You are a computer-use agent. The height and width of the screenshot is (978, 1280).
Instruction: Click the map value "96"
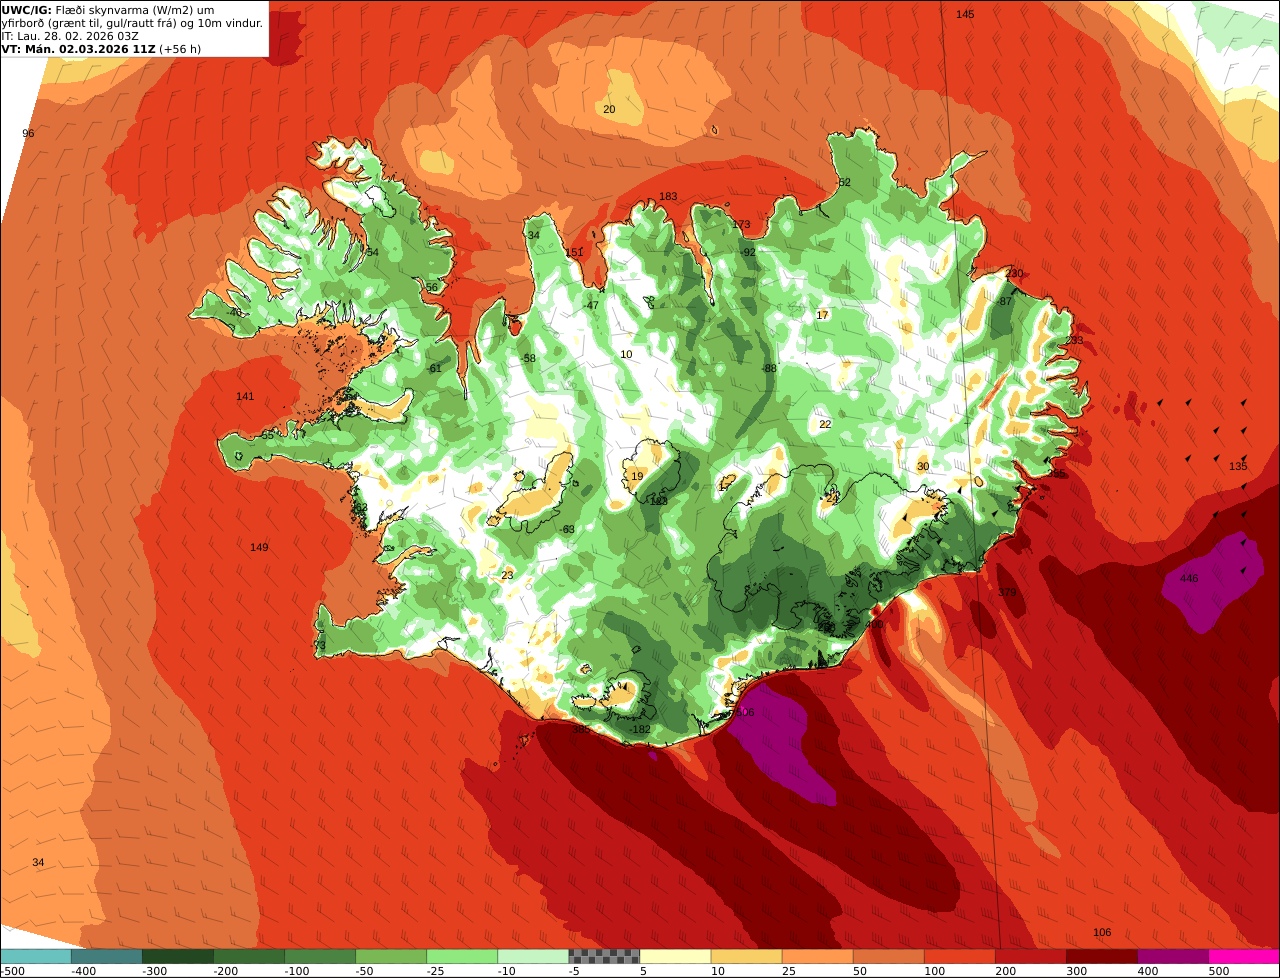(x=28, y=134)
